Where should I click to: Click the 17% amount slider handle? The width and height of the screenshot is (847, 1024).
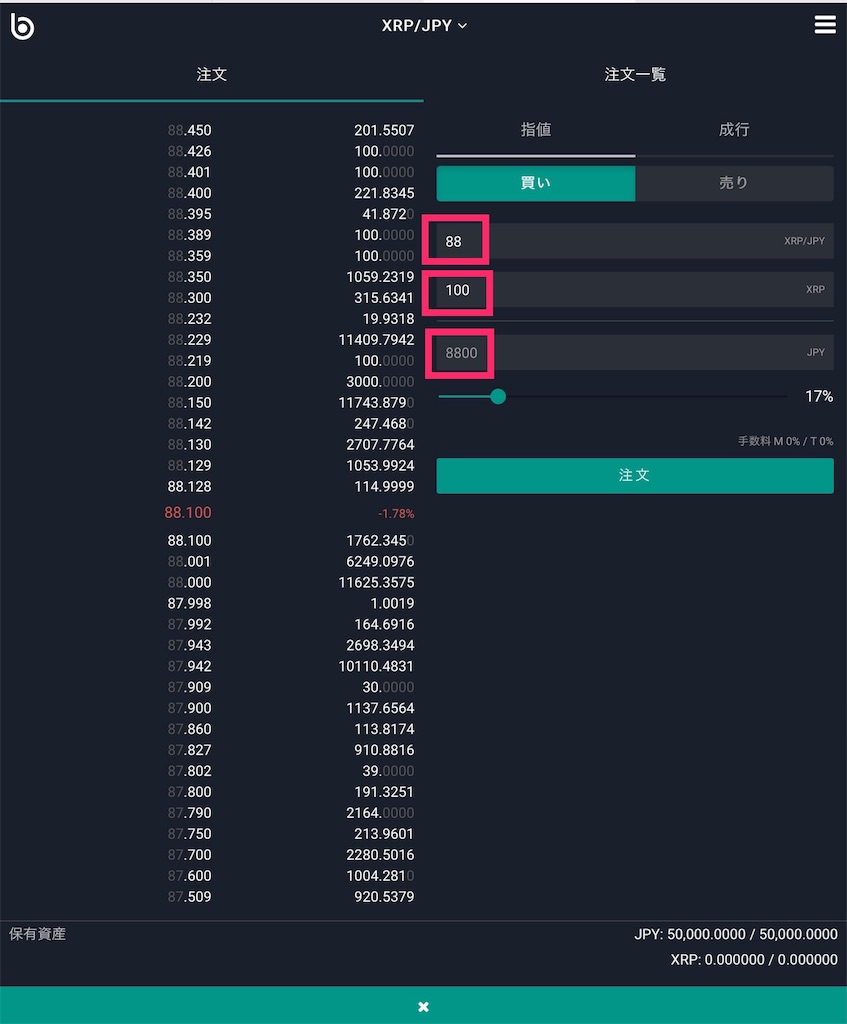click(498, 396)
